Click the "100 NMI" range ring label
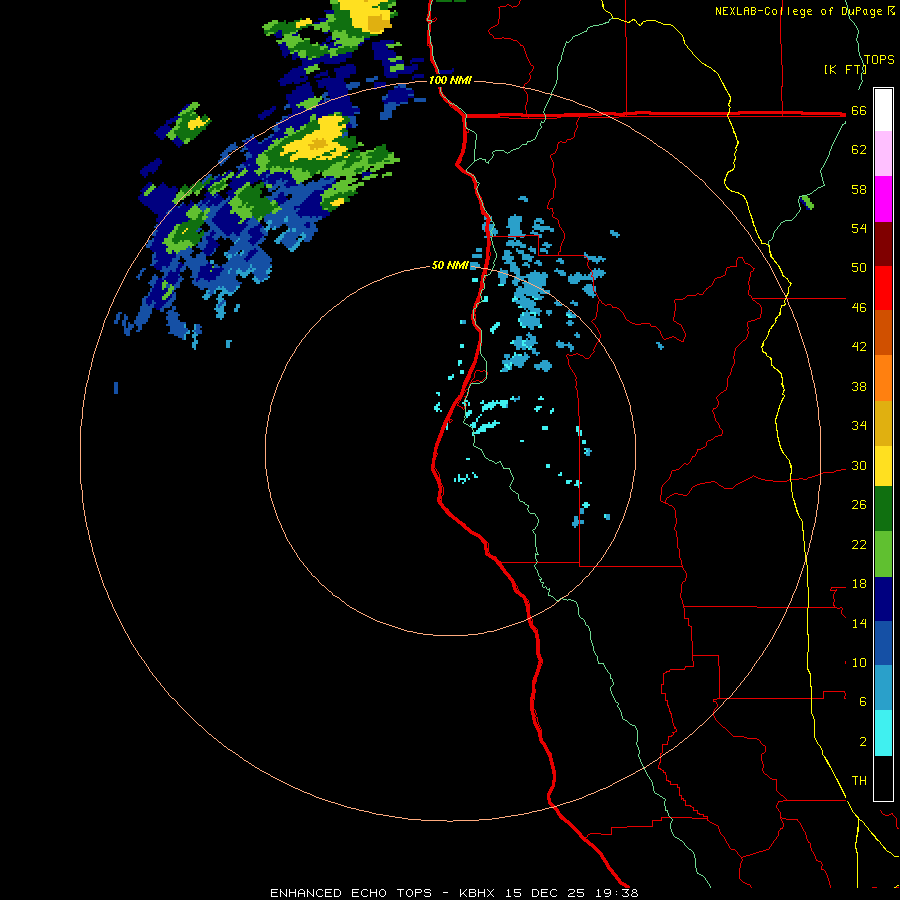Image resolution: width=900 pixels, height=900 pixels. click(450, 80)
